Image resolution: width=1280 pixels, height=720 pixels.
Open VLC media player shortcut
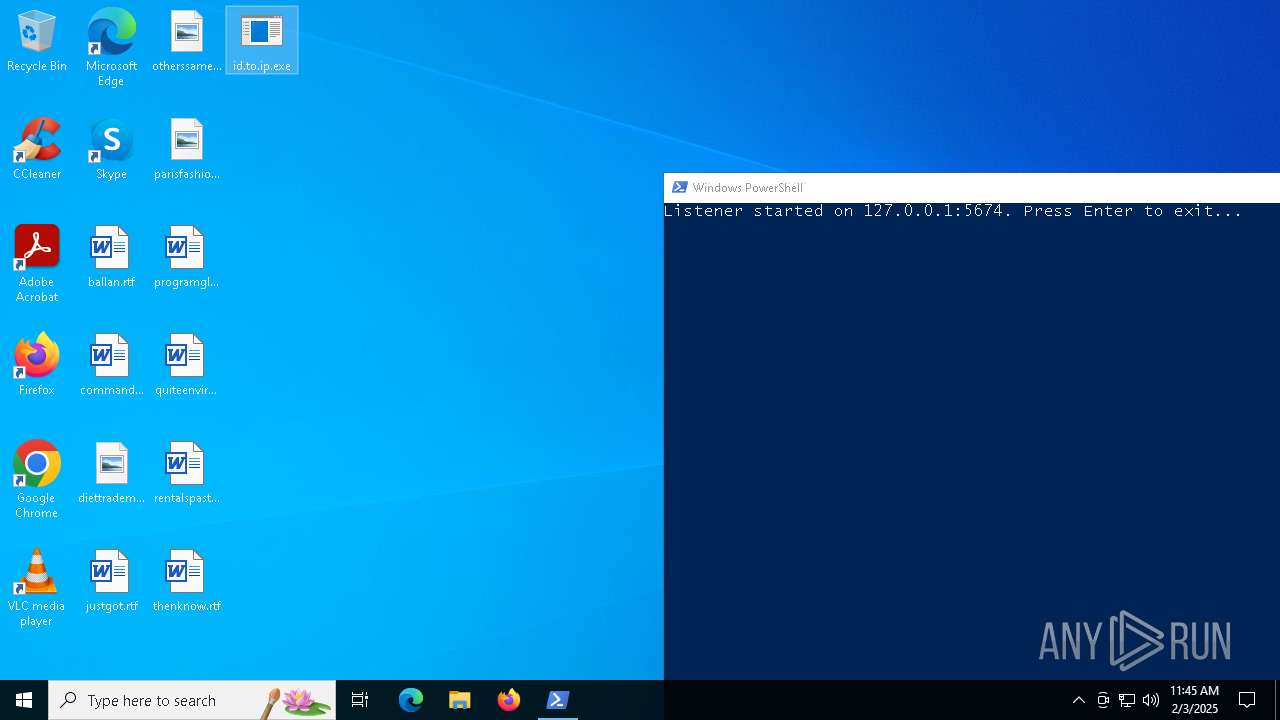click(37, 587)
